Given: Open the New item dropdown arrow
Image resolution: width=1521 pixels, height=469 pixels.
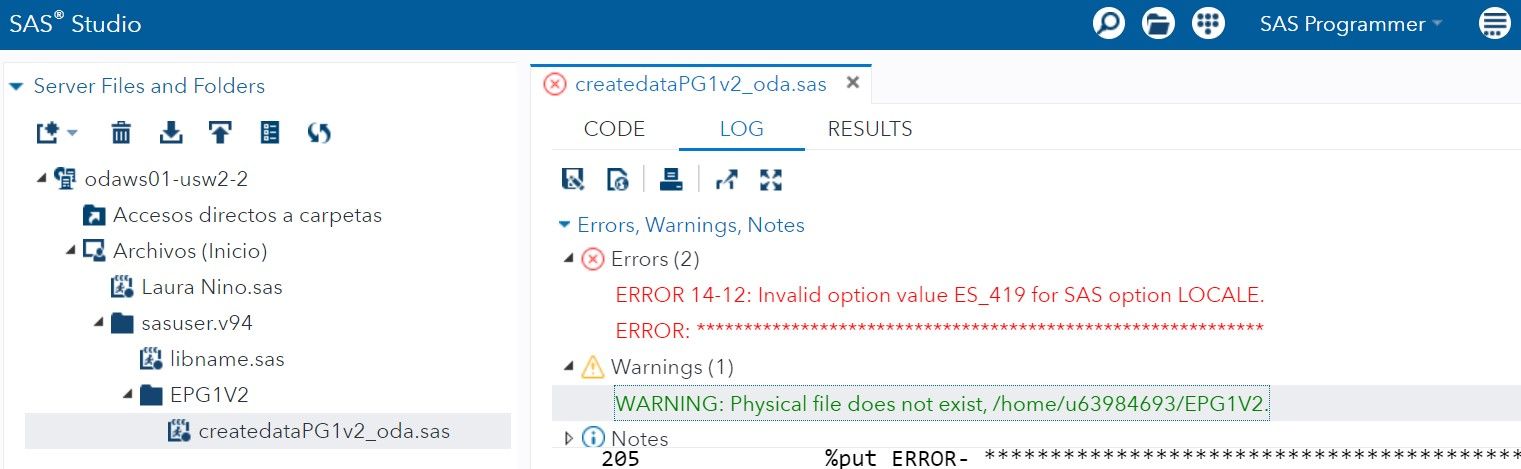Looking at the screenshot, I should point(72,133).
